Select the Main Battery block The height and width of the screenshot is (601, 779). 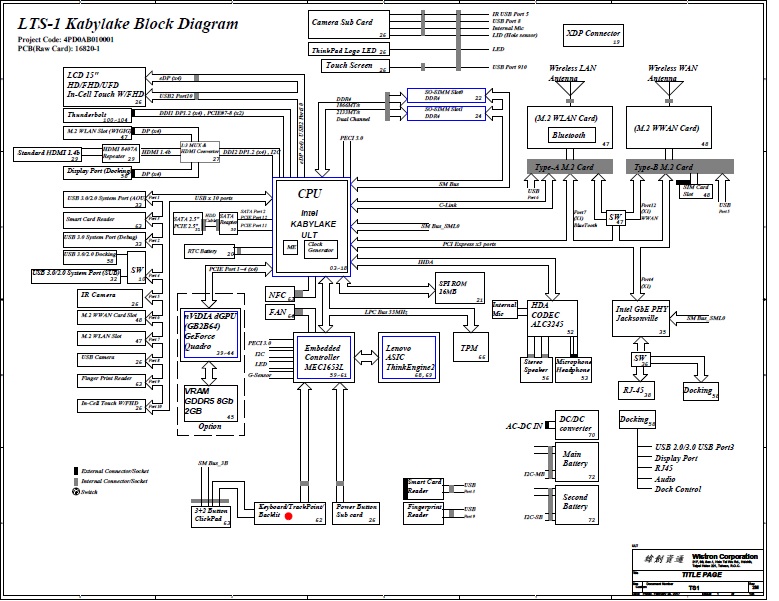(x=577, y=463)
